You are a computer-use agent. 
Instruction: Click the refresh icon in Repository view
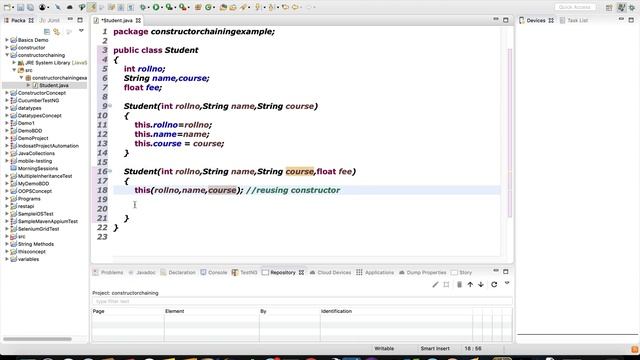tap(494, 284)
